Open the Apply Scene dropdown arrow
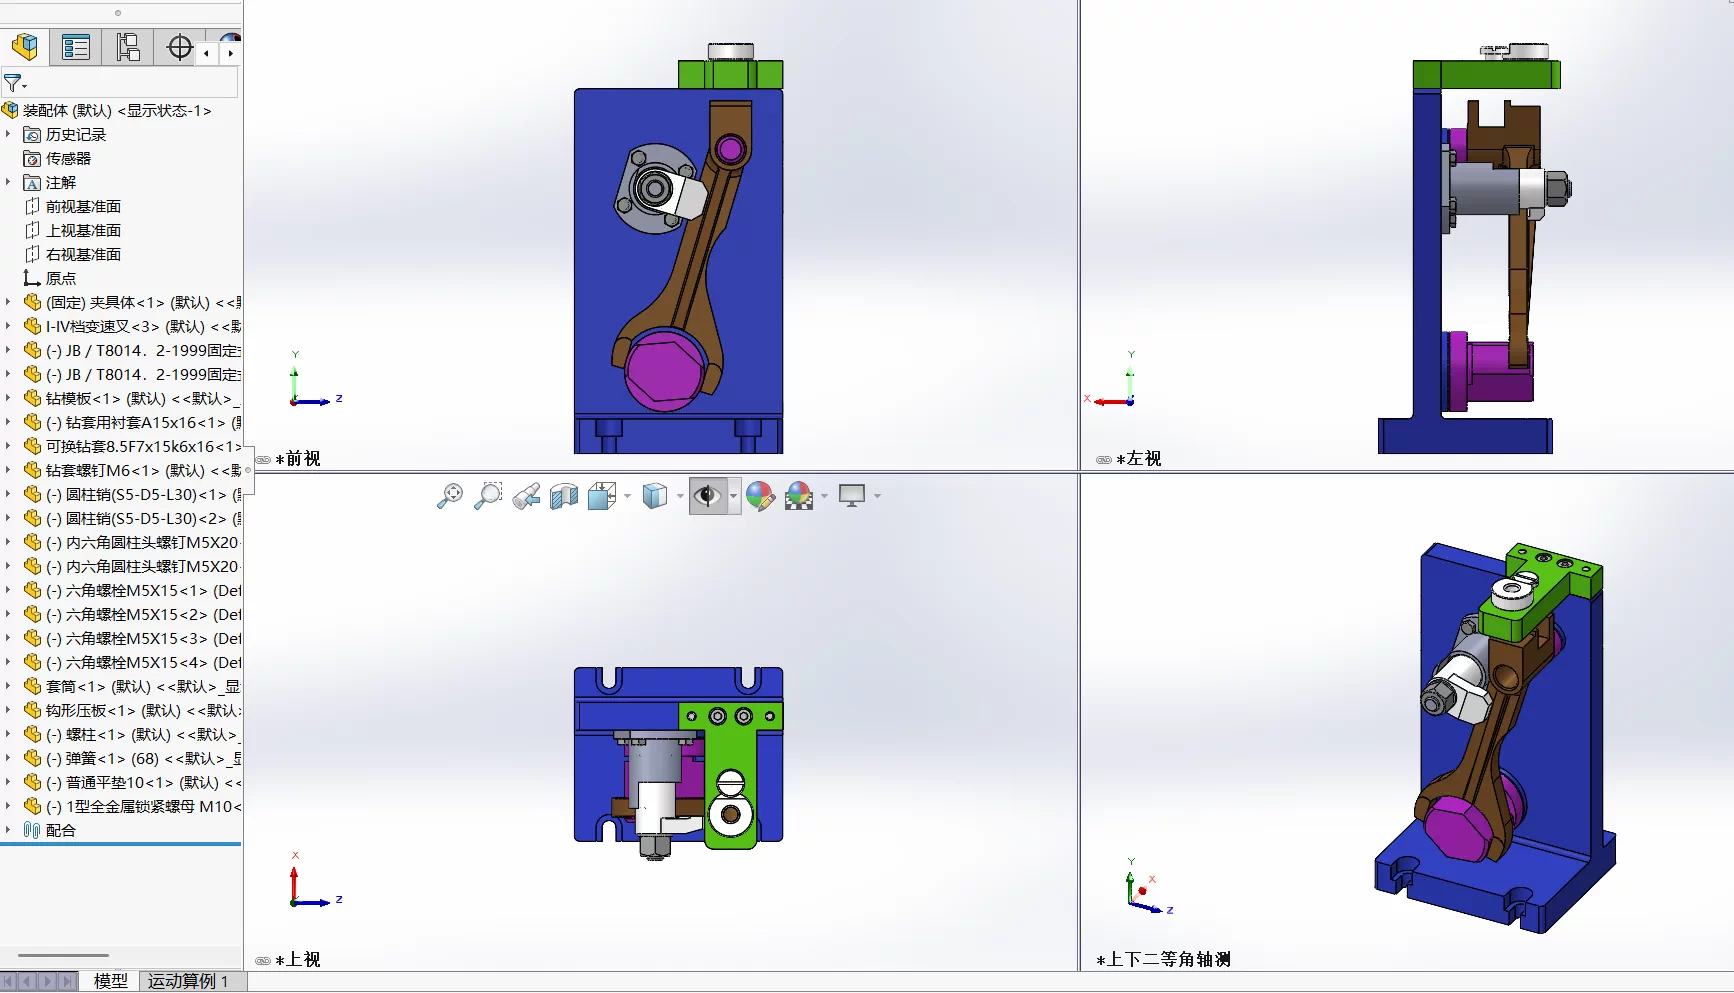Screen dimensions: 1734x993 (824, 496)
